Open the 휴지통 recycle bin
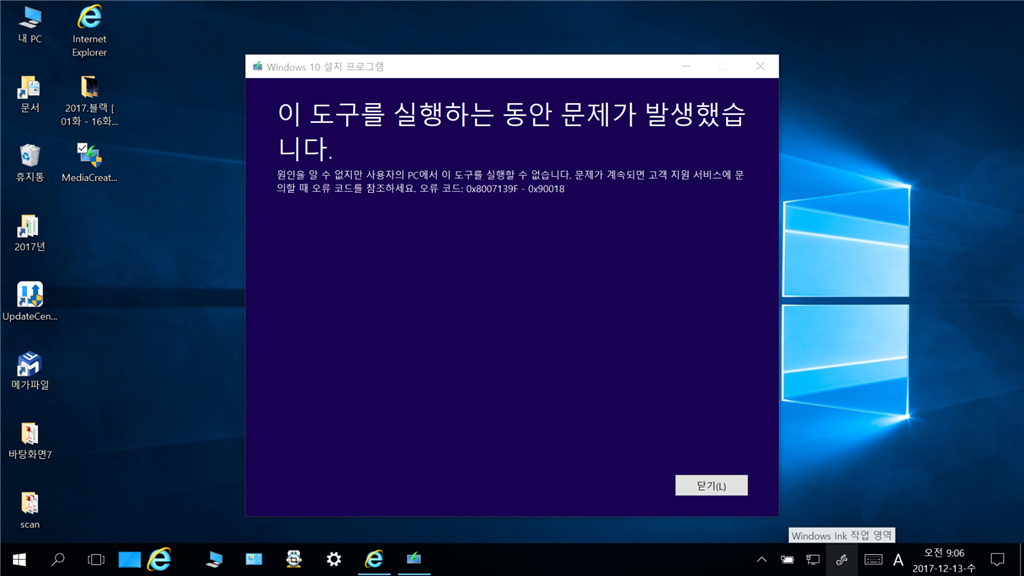 pos(29,163)
